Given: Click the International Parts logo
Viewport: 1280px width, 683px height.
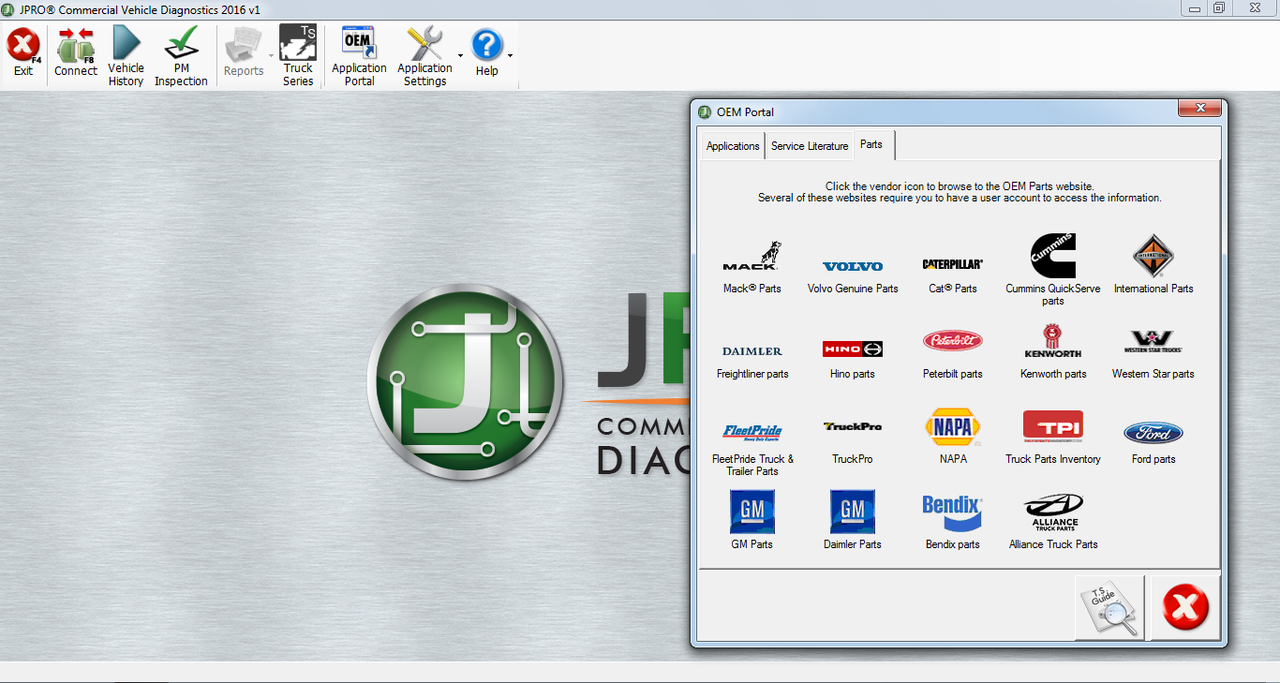Looking at the screenshot, I should tap(1153, 256).
